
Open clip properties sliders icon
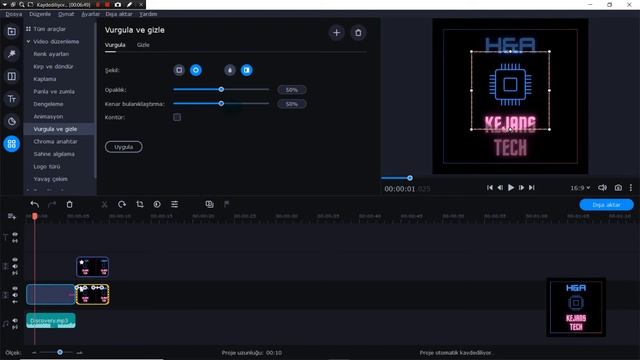[x=174, y=204]
